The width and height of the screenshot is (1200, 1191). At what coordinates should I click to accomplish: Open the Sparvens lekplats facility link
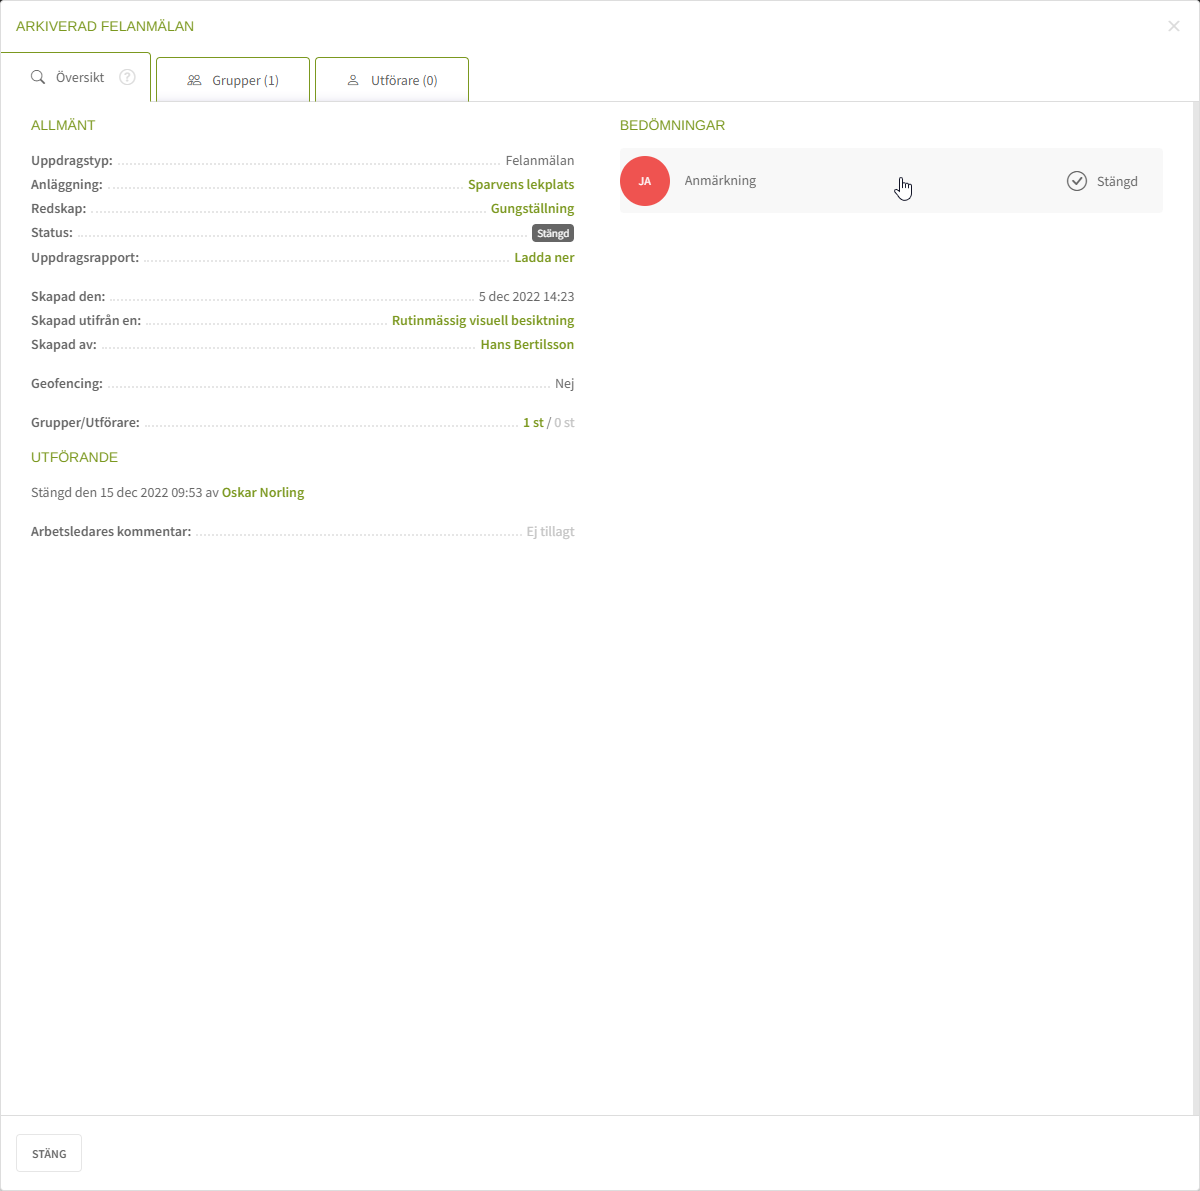(x=520, y=185)
